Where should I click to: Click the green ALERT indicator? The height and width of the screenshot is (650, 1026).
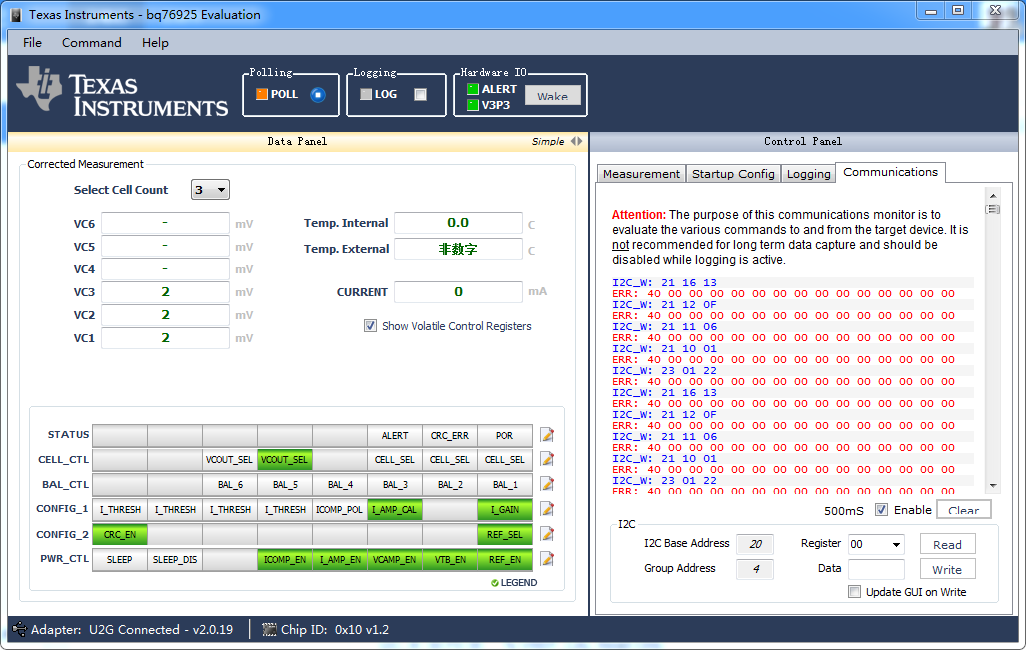click(x=472, y=89)
